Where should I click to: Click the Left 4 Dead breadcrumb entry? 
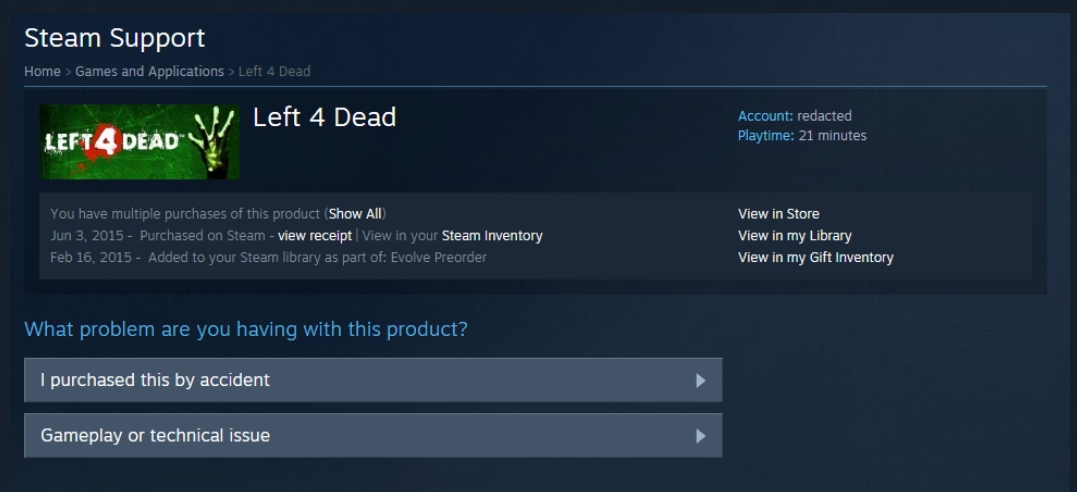(274, 71)
